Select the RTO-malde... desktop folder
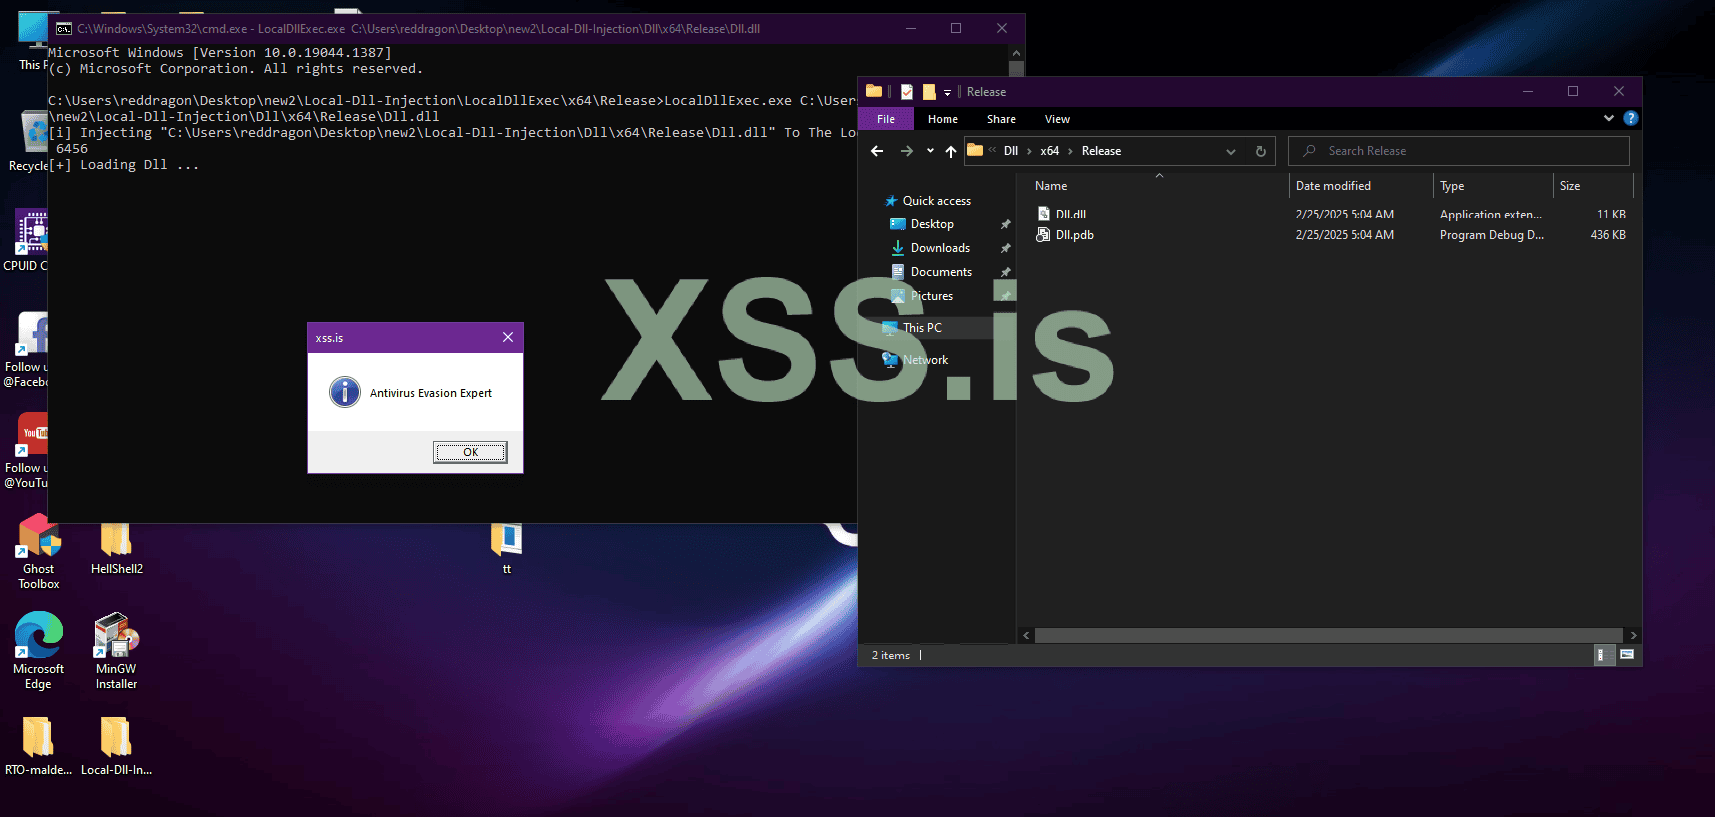The image size is (1715, 817). (38, 746)
